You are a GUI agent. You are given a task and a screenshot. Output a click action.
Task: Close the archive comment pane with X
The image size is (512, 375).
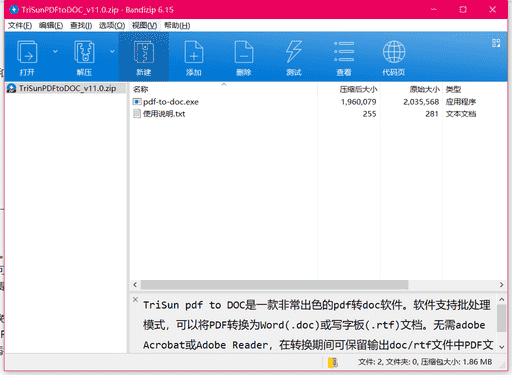click(x=135, y=299)
